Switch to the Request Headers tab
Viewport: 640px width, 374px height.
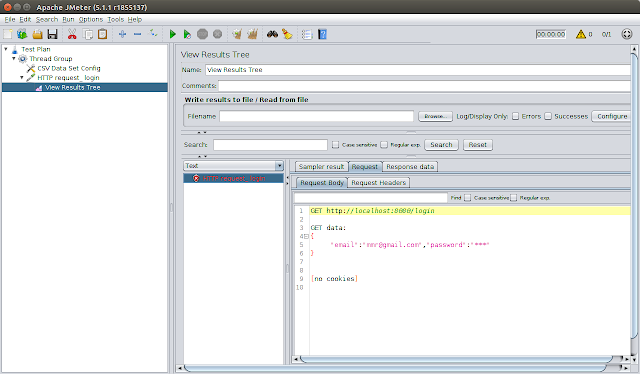click(378, 183)
